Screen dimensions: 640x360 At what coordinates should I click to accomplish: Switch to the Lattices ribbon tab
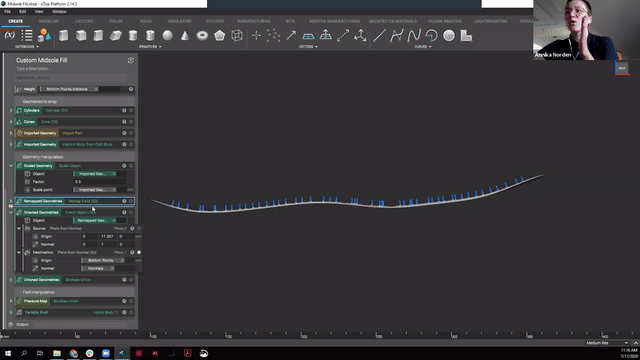[84, 21]
